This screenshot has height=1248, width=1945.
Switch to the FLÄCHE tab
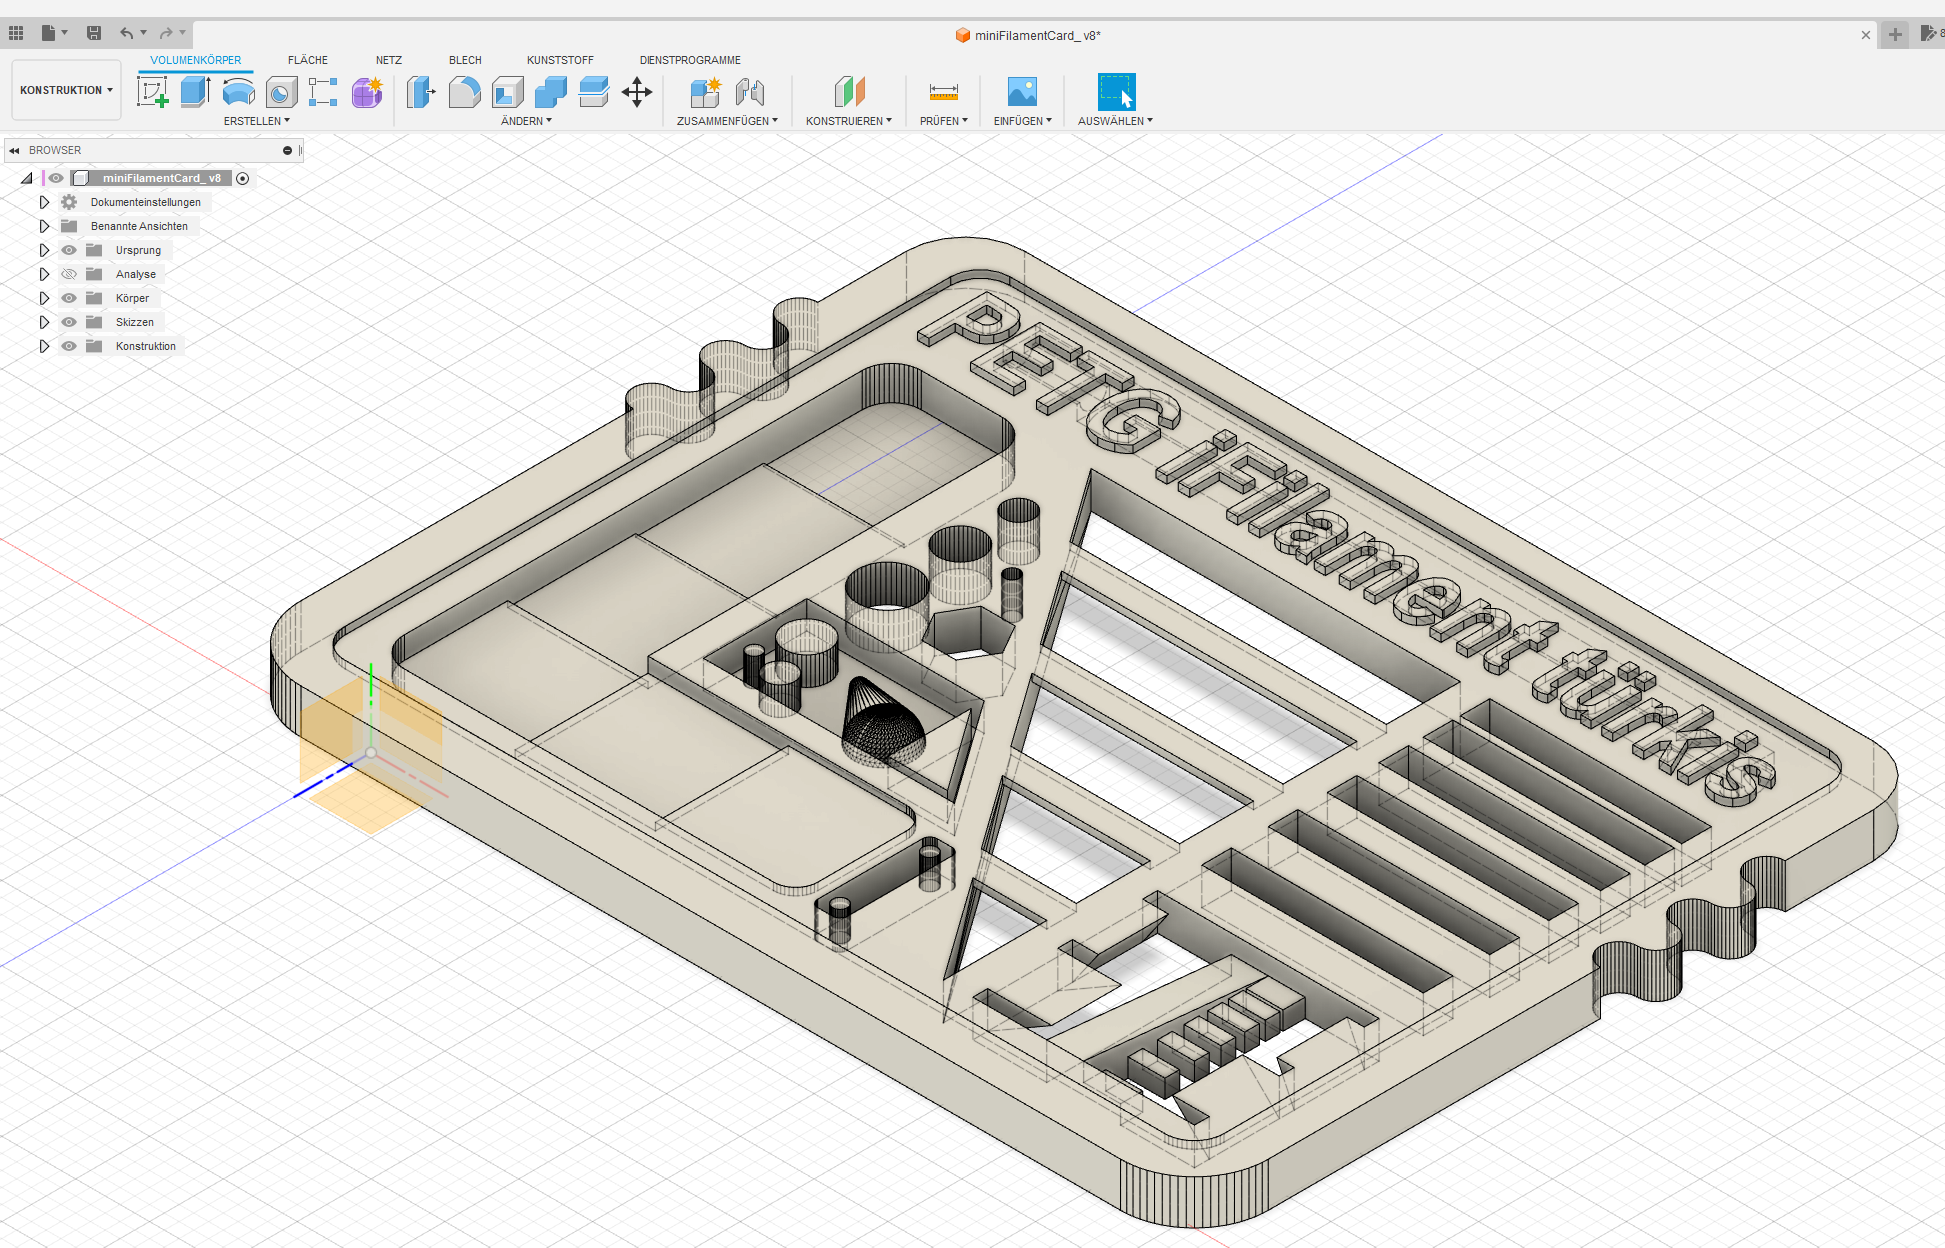coord(308,60)
